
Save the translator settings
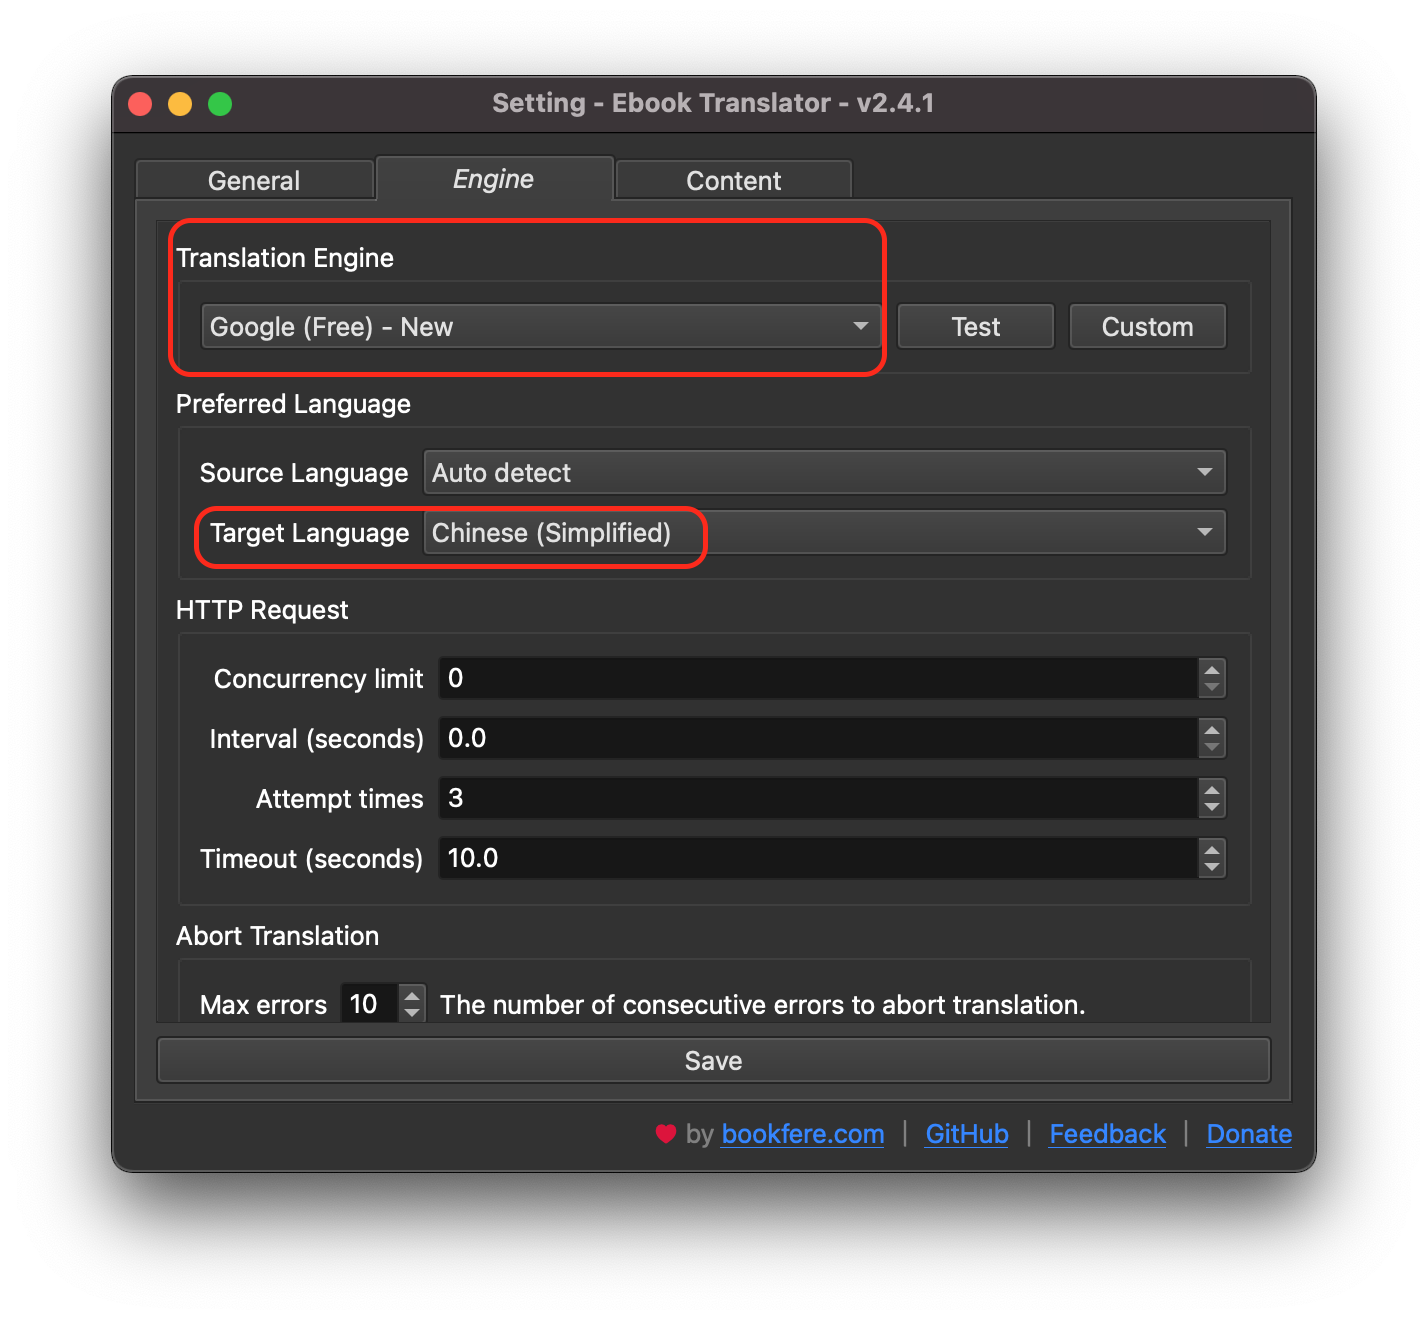713,1060
